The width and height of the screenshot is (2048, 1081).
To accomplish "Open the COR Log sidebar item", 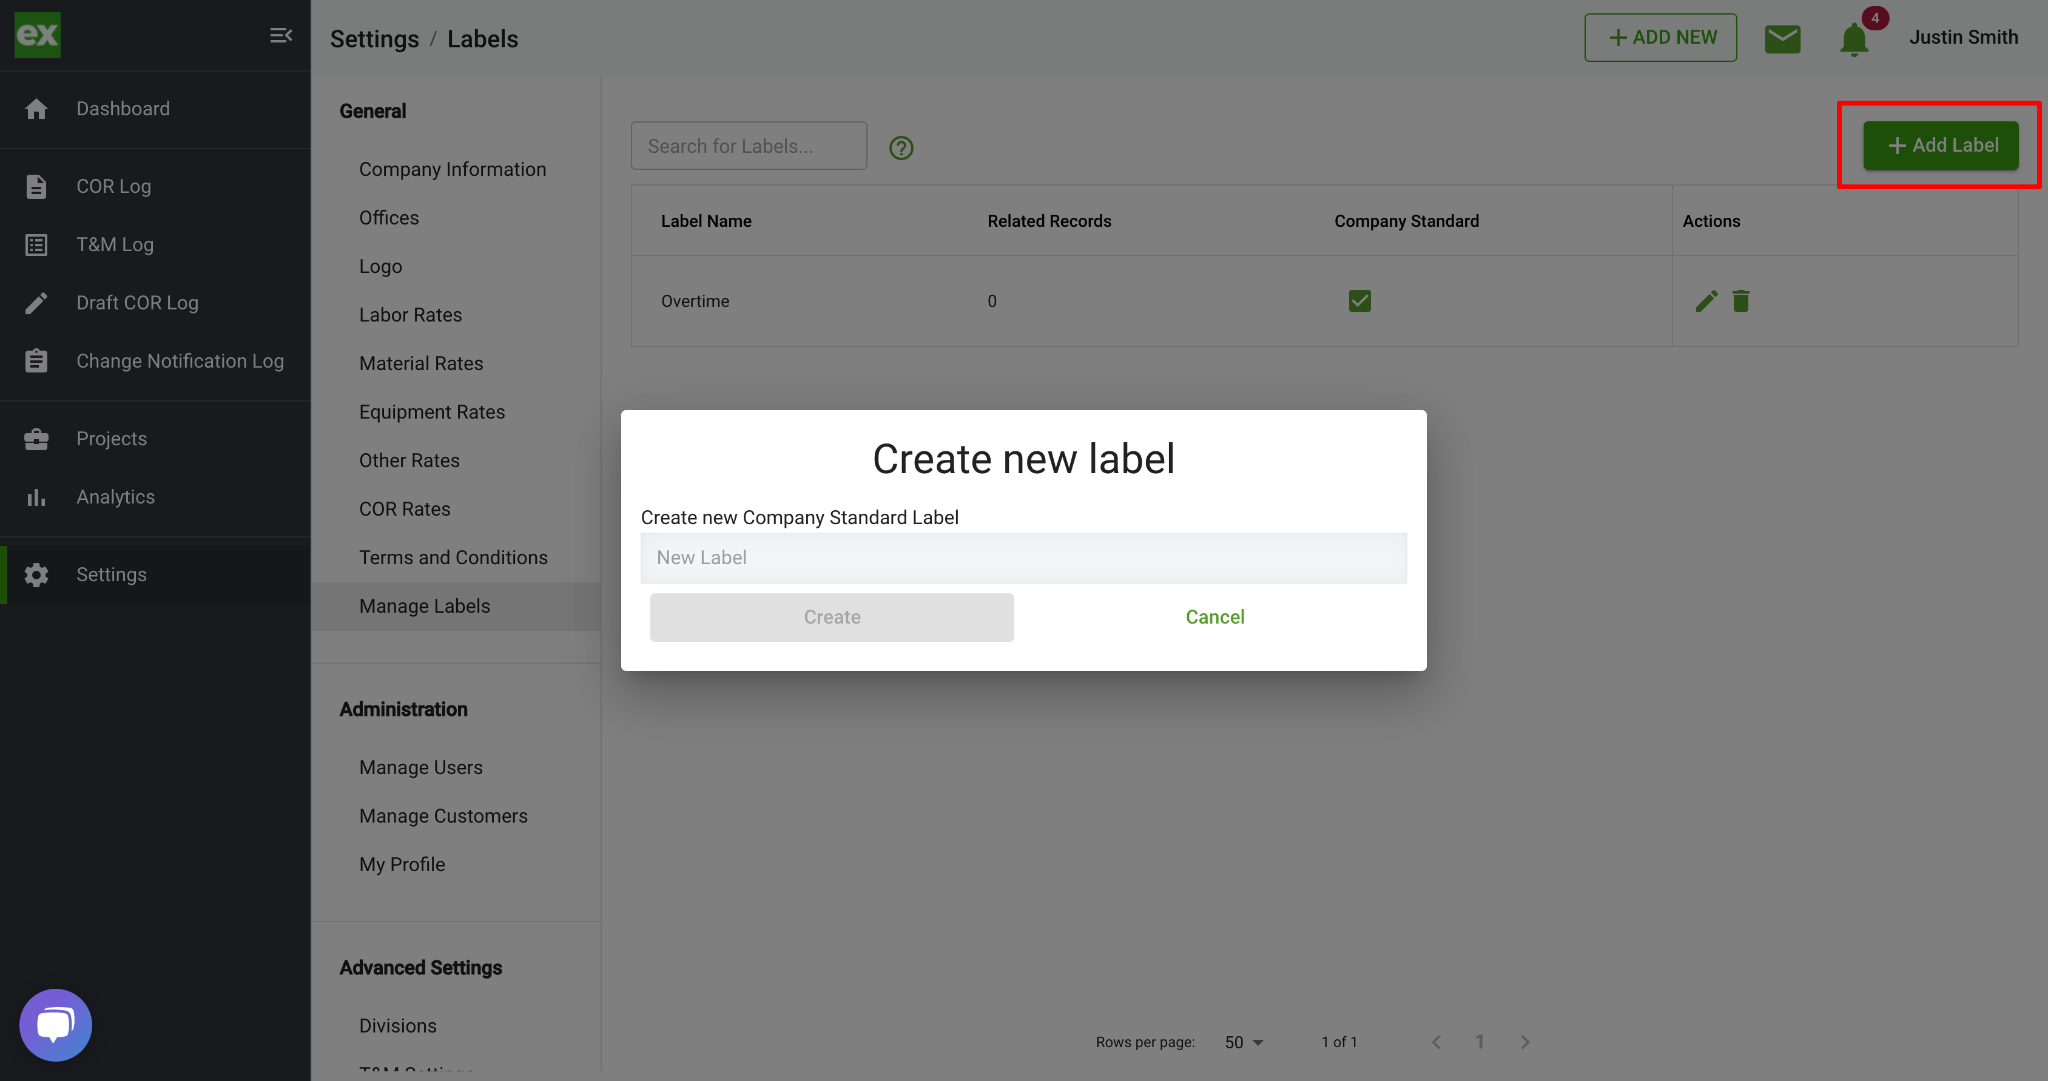I will (113, 186).
